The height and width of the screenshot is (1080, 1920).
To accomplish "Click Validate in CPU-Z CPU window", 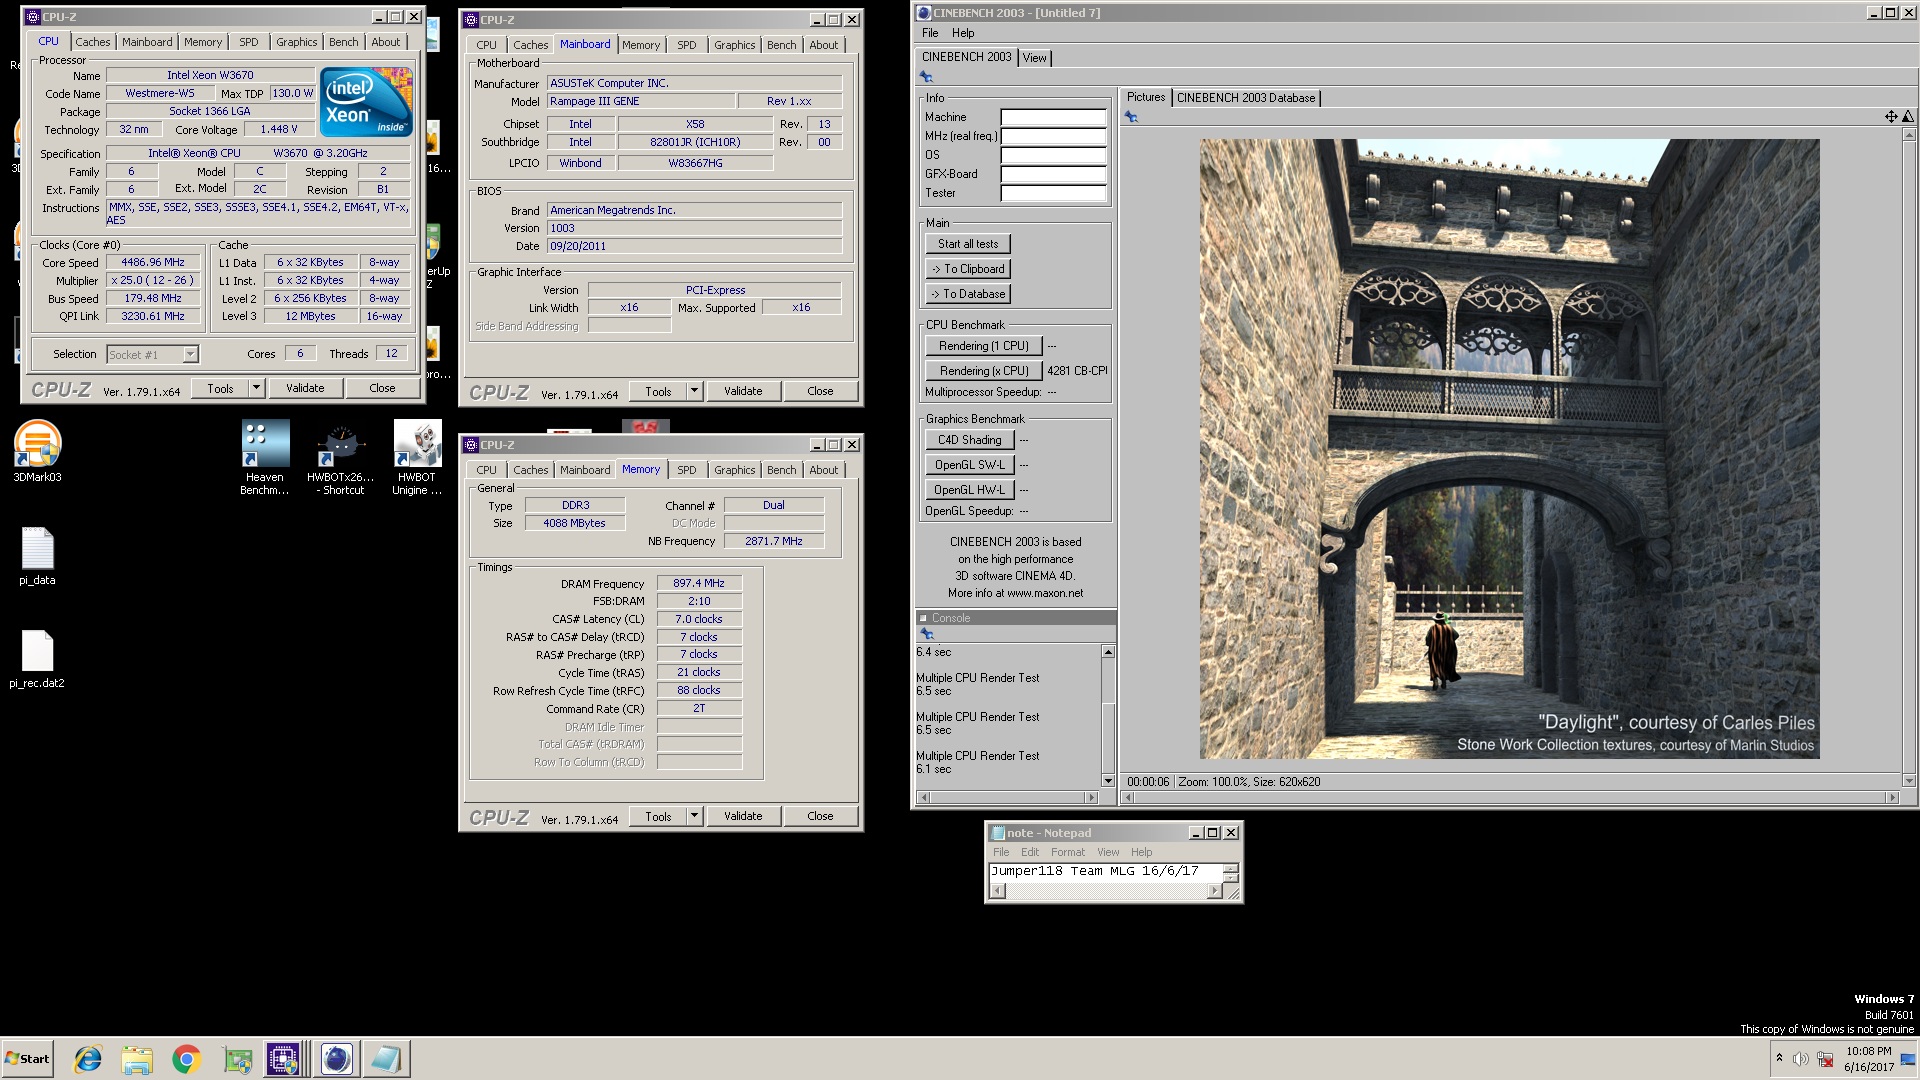I will (305, 388).
